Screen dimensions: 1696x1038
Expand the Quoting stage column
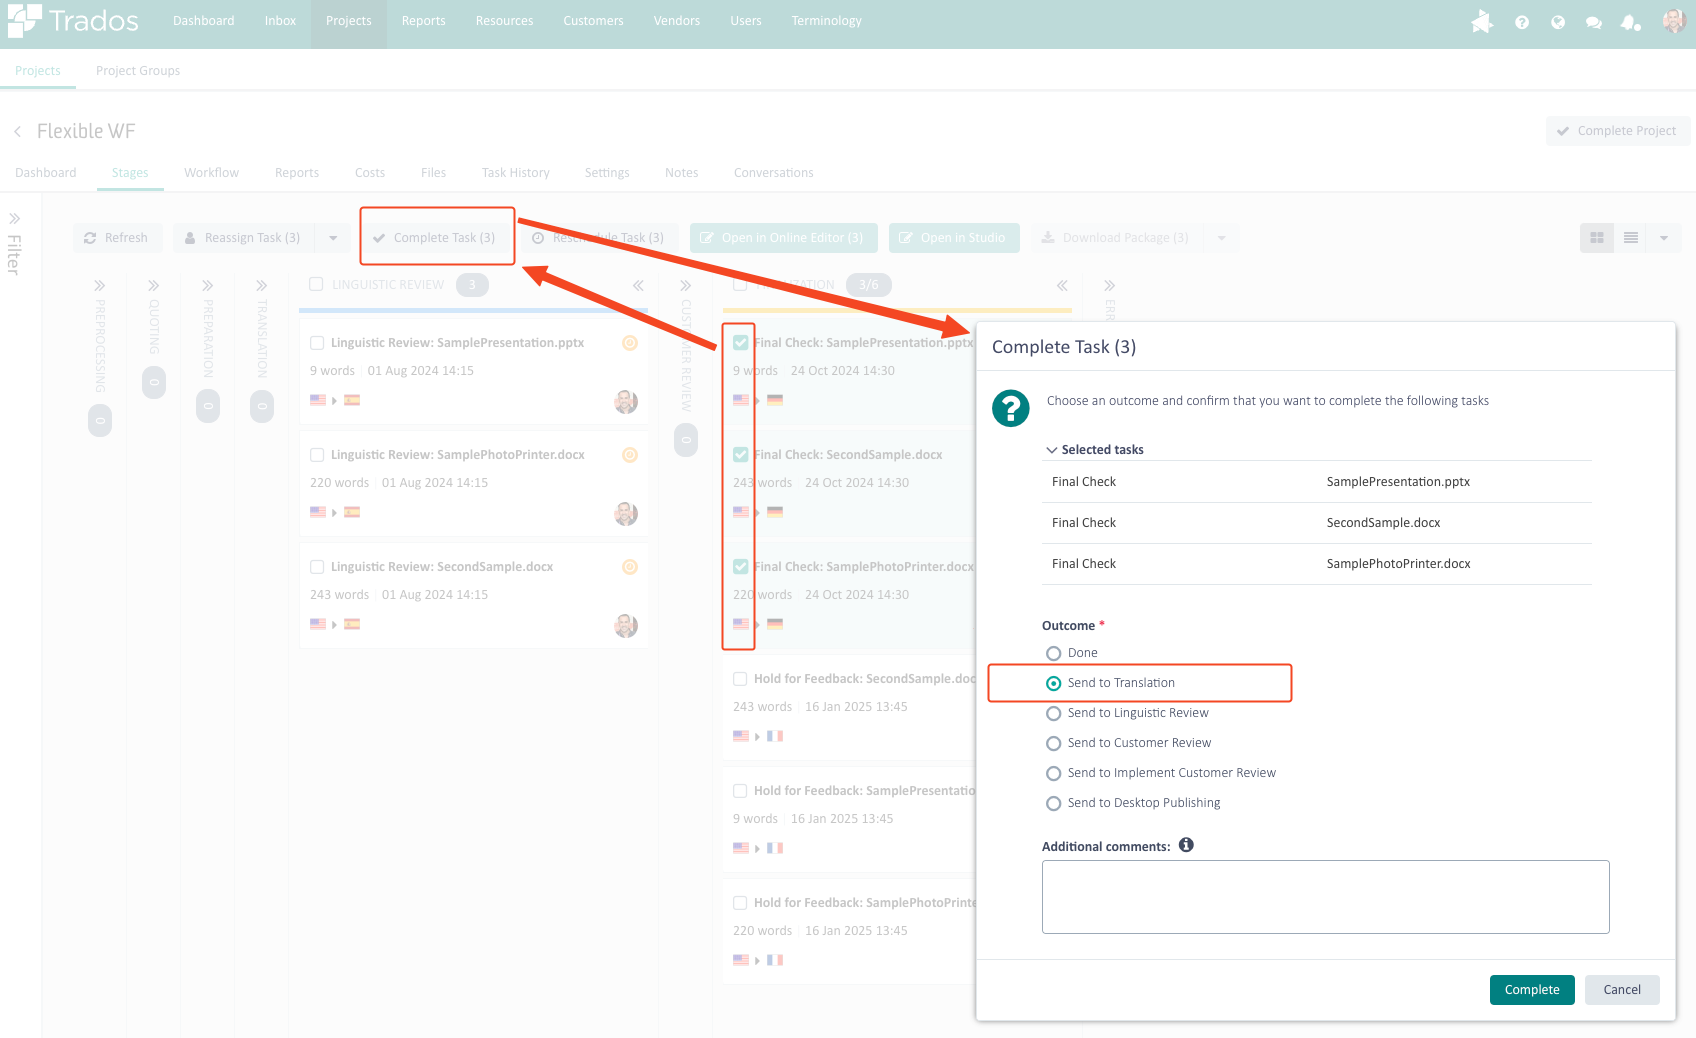(x=154, y=286)
